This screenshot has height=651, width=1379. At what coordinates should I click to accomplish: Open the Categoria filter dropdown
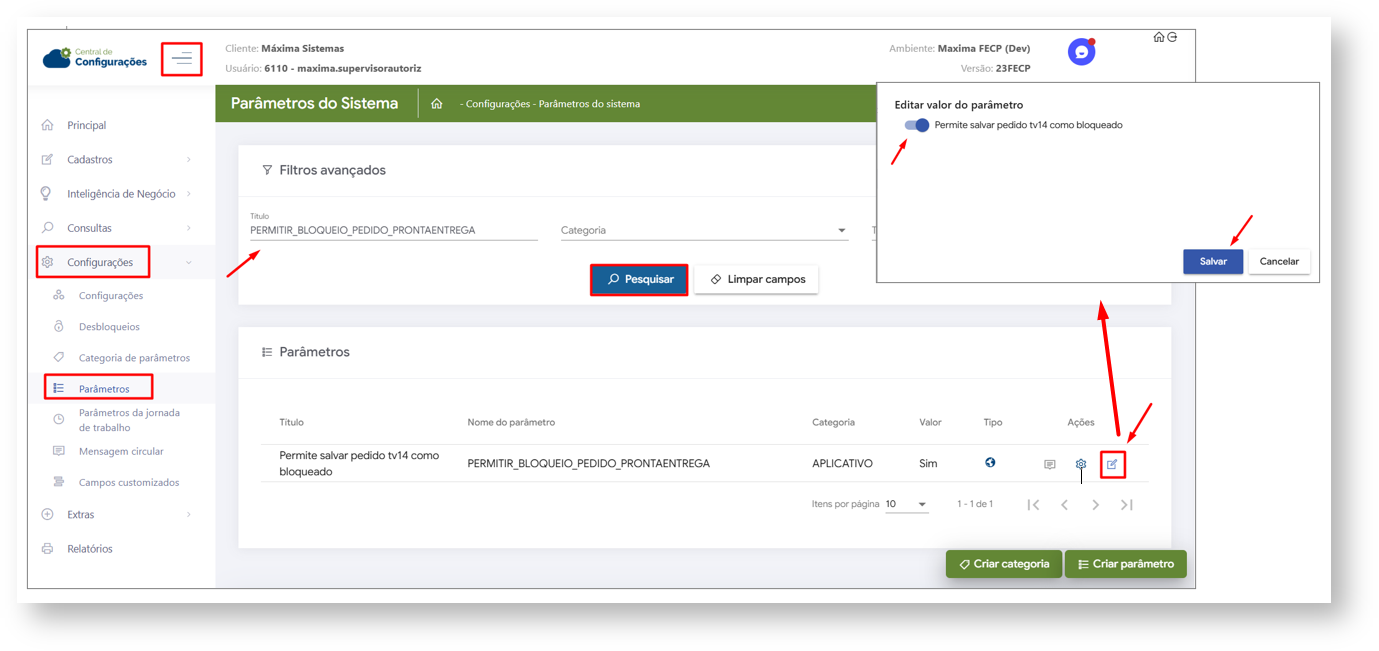[x=704, y=230]
